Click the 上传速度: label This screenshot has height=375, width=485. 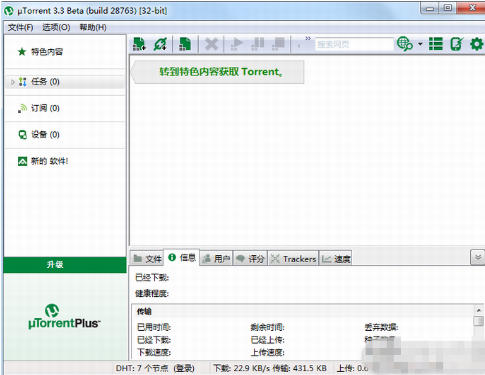click(x=267, y=352)
